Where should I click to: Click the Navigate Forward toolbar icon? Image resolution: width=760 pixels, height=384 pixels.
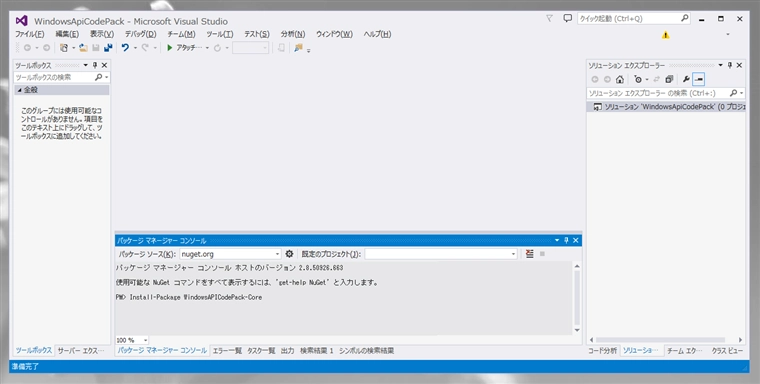46,48
